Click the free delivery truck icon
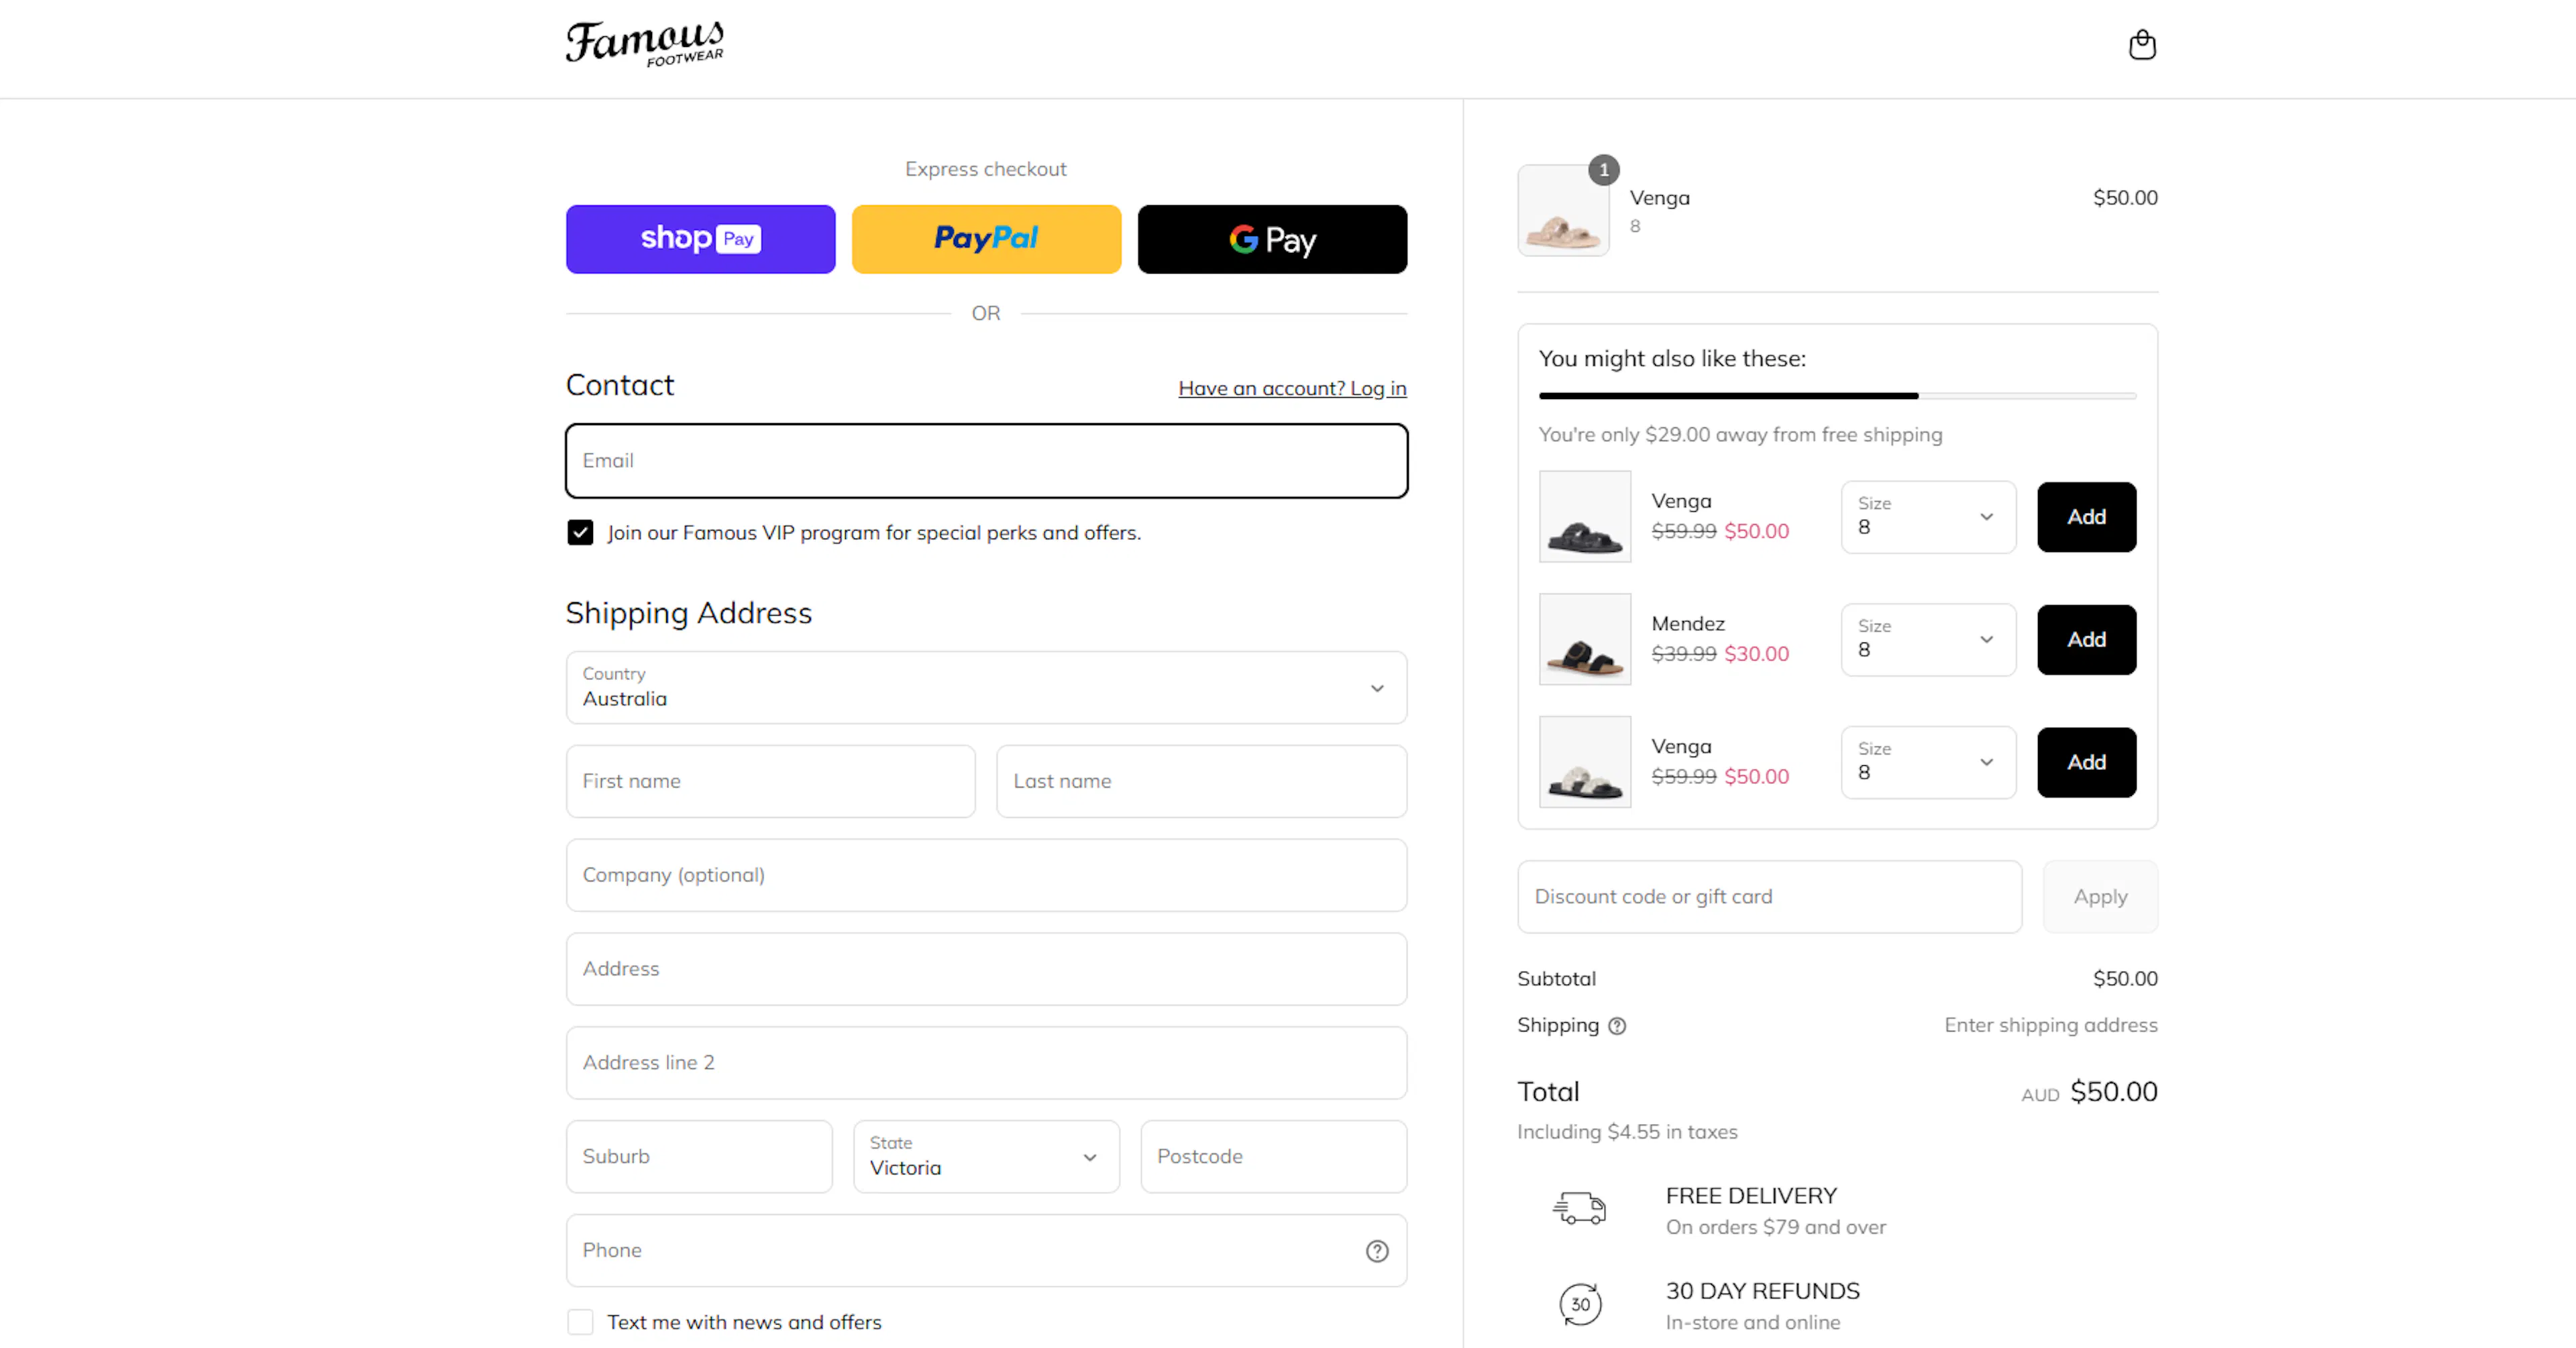 coord(1579,1209)
